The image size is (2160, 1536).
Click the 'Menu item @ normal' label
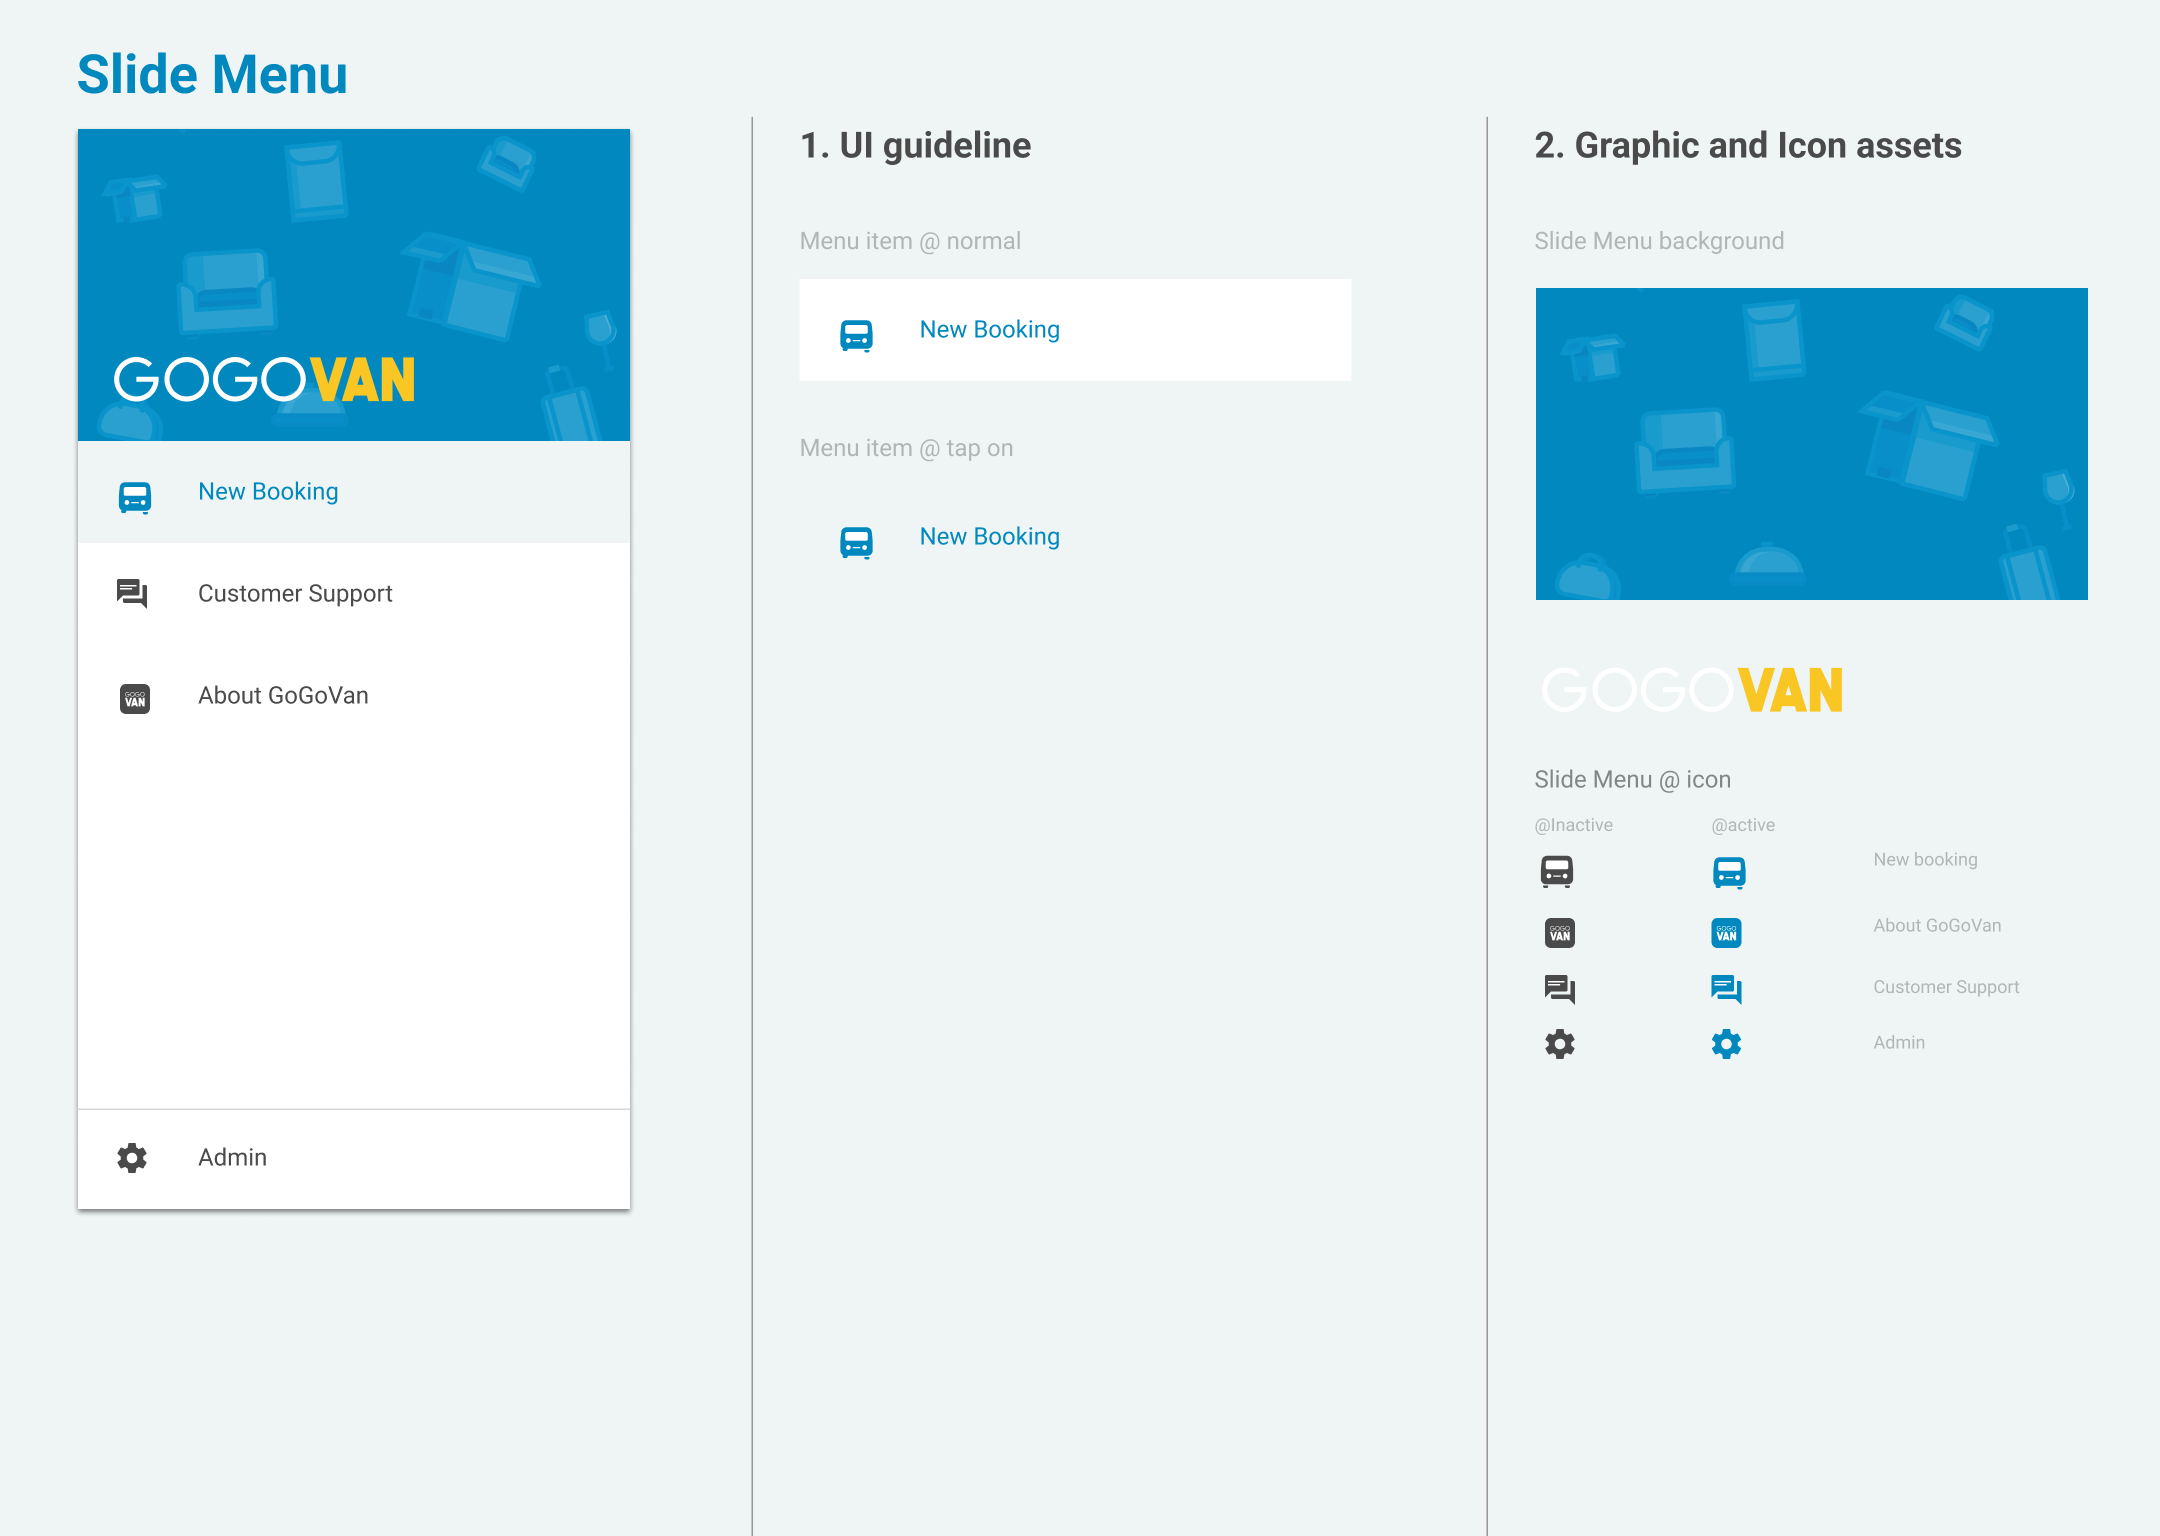pyautogui.click(x=910, y=241)
